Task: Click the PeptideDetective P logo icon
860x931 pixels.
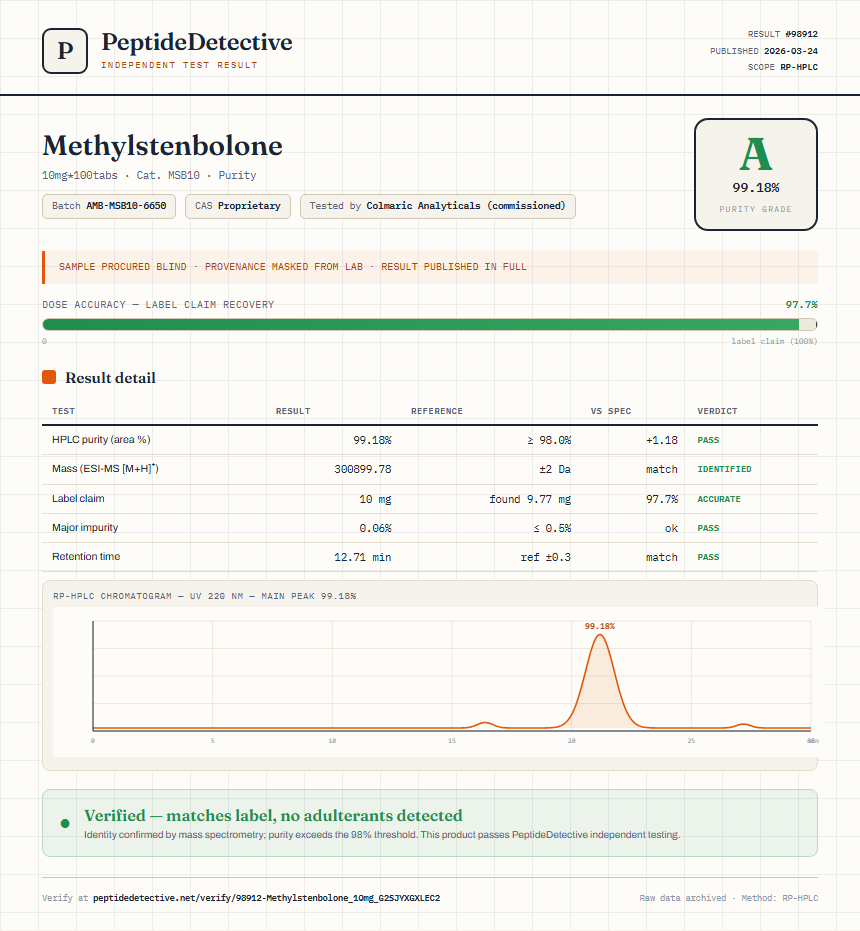Action: pyautogui.click(x=65, y=51)
